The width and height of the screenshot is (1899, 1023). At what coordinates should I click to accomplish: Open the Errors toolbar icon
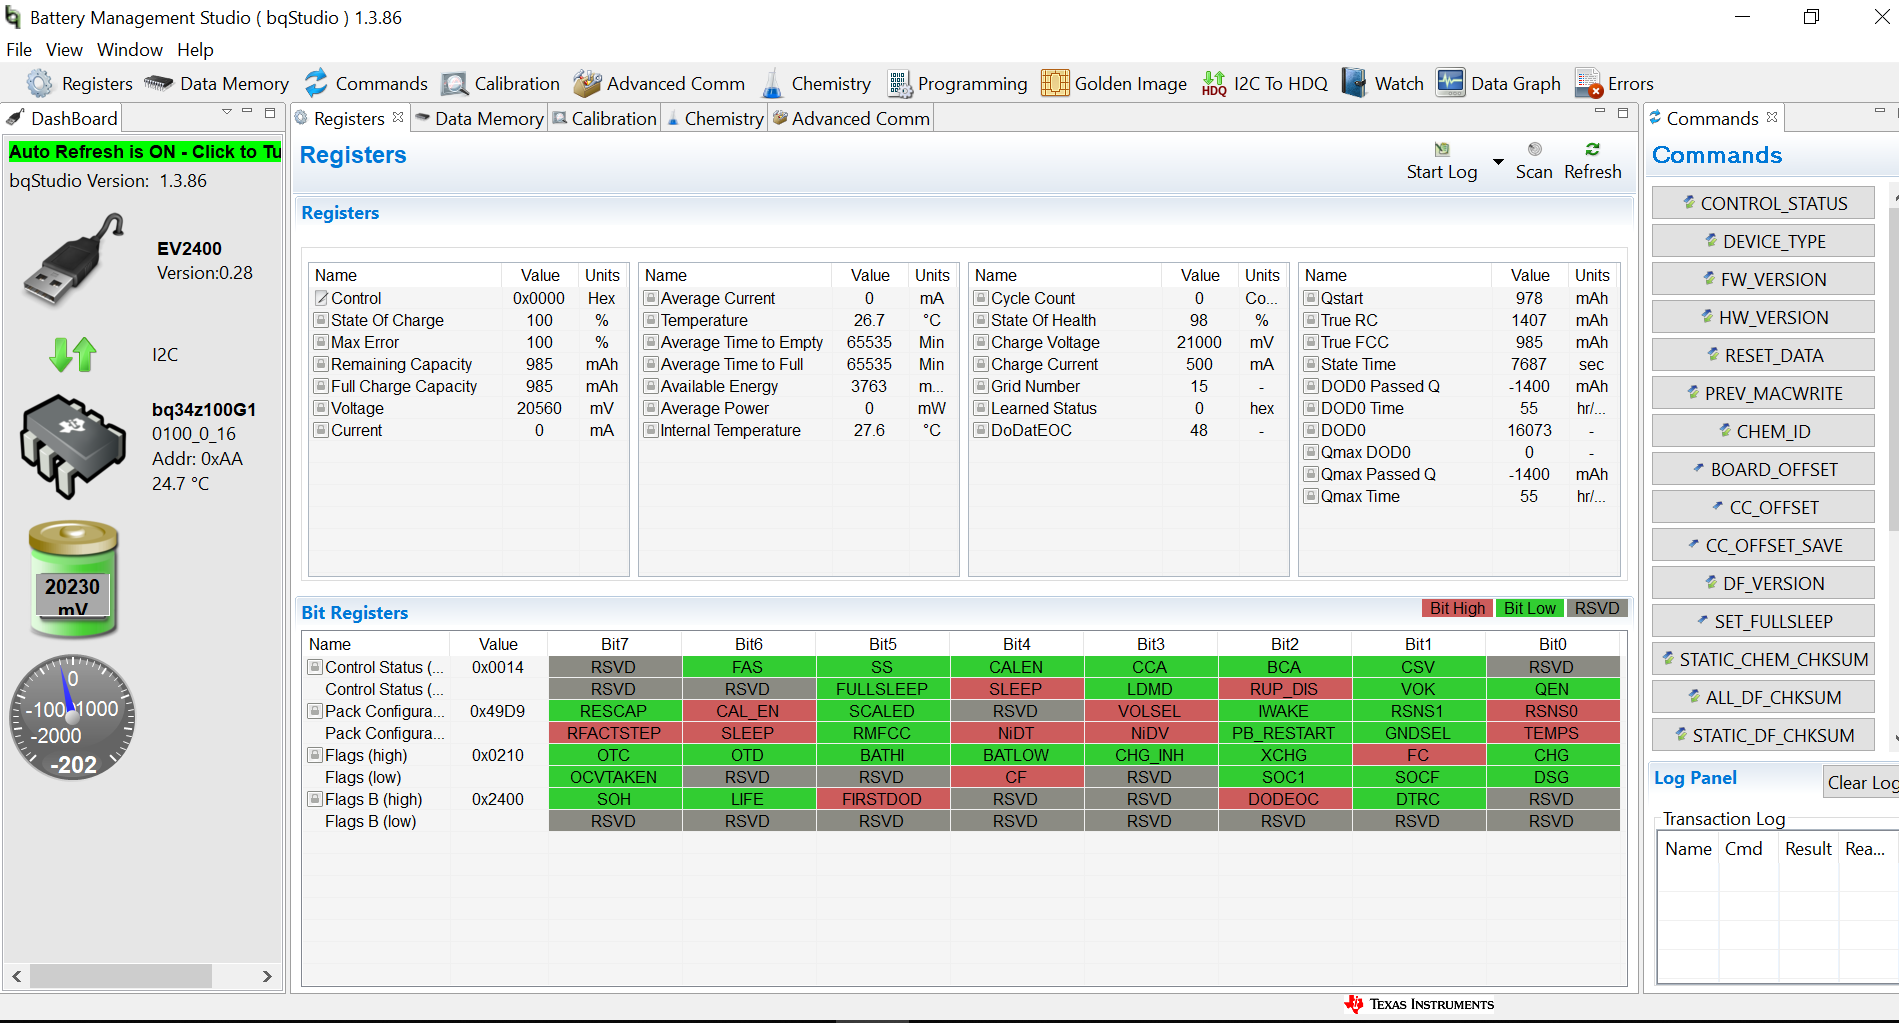tap(1588, 84)
